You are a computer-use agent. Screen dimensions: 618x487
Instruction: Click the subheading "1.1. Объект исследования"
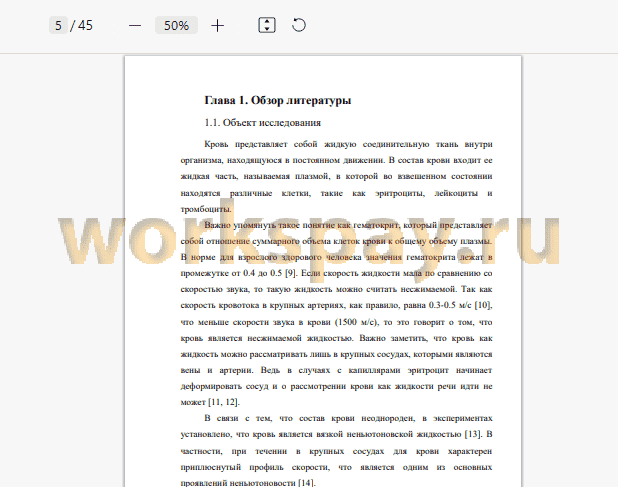point(262,123)
